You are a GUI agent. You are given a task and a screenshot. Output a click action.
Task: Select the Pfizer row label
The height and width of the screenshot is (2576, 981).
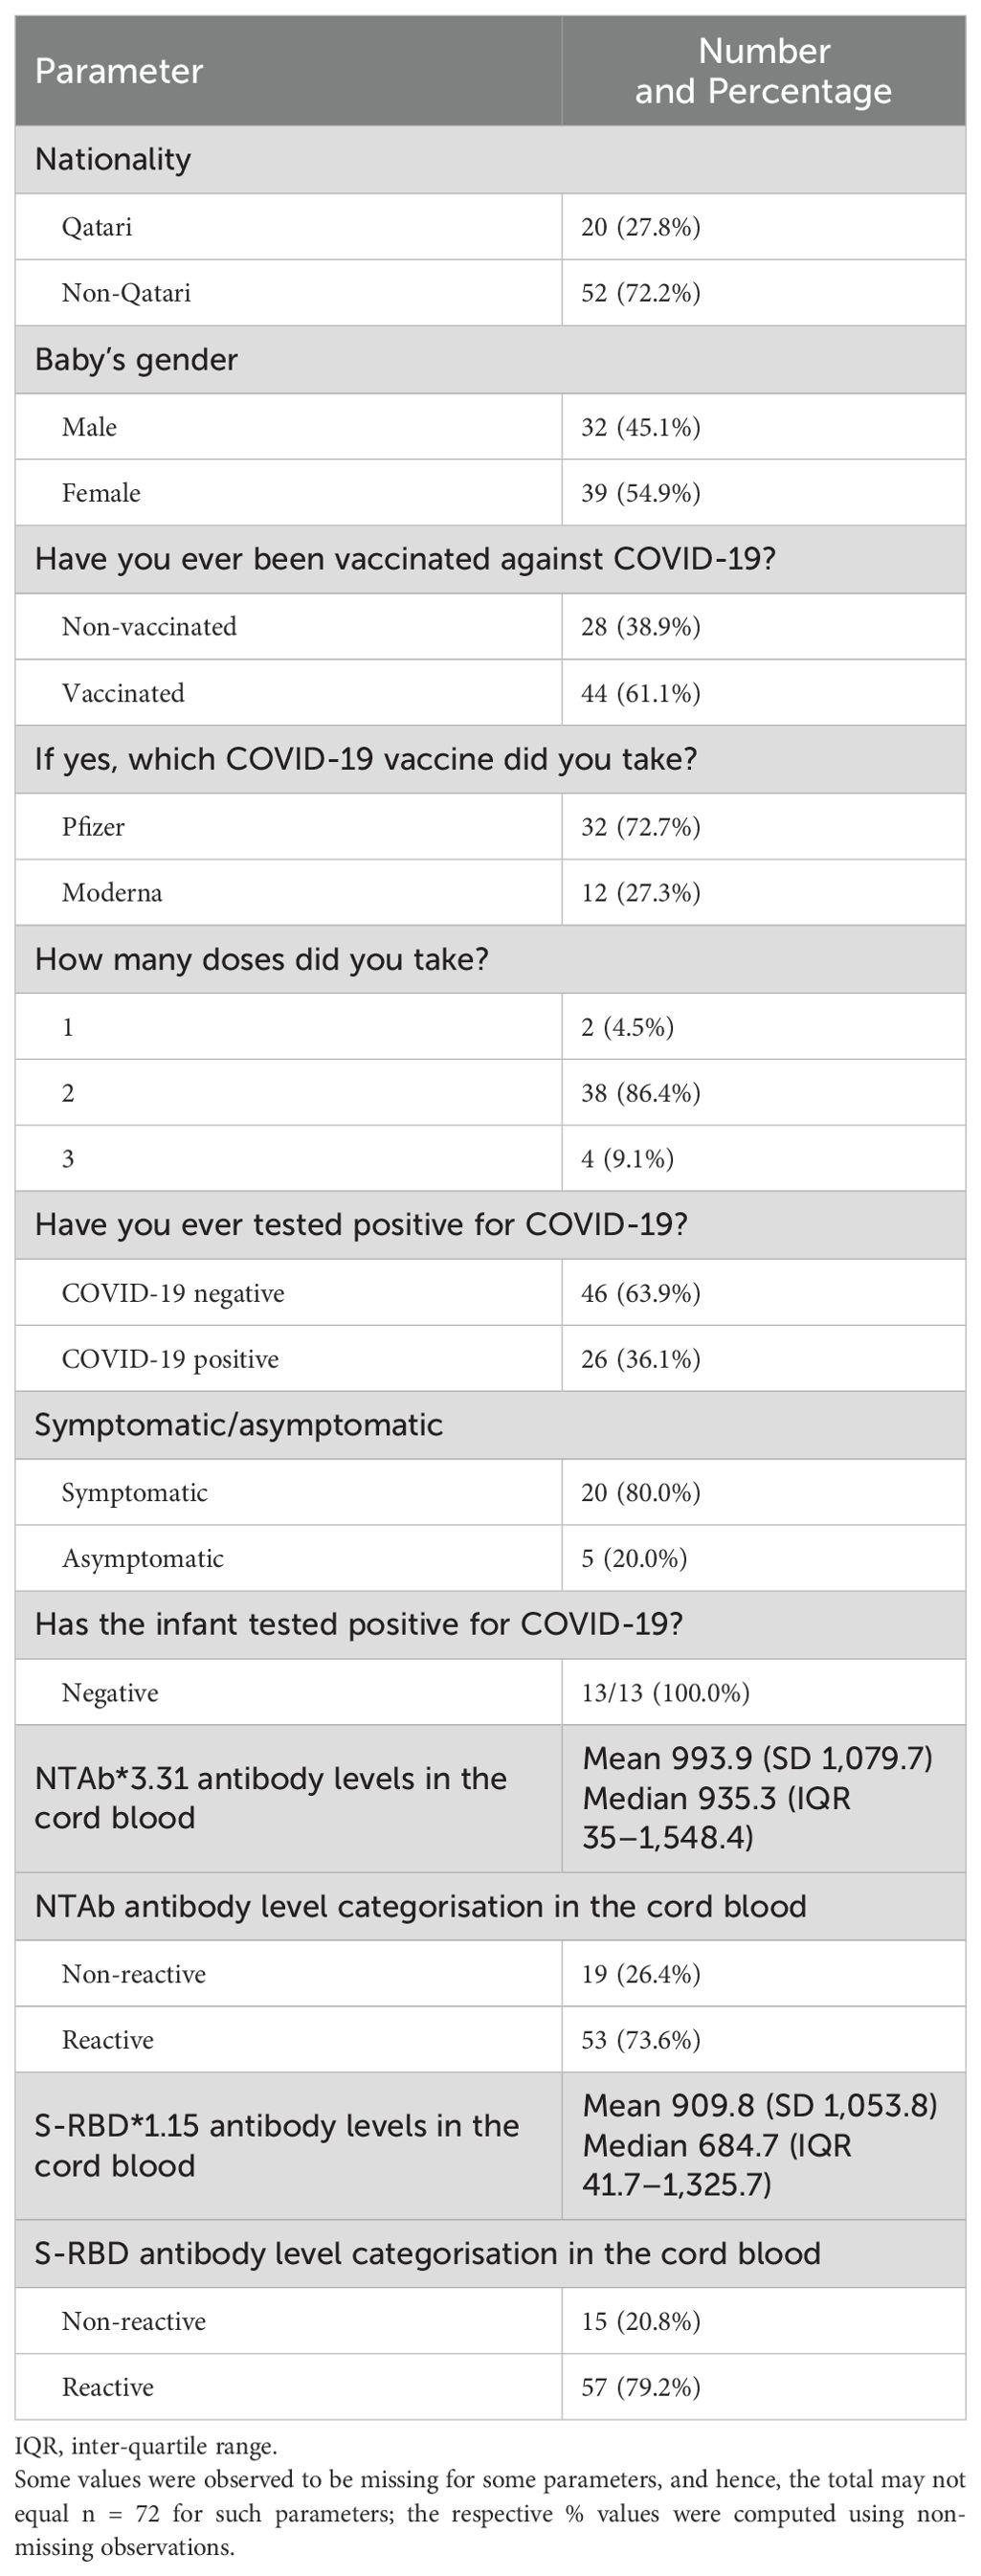coord(93,827)
